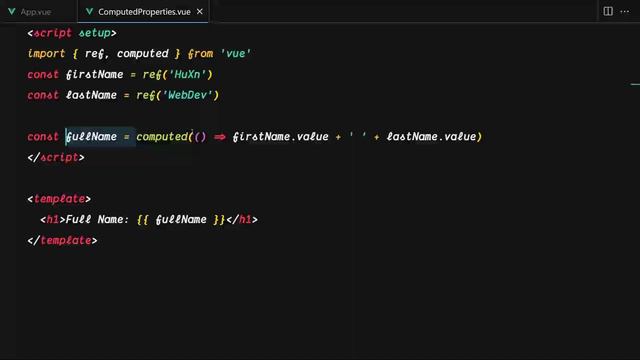Click the highlighted fullName variable

click(x=91, y=137)
